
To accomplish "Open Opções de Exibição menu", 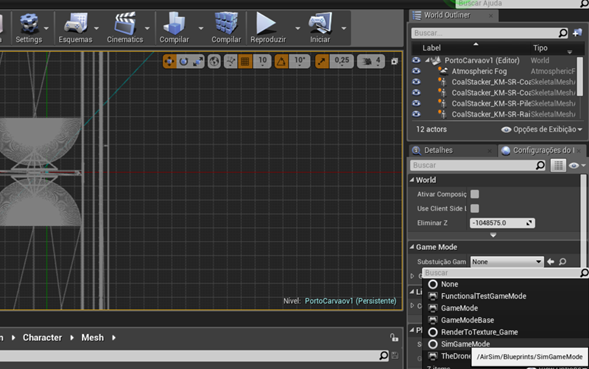I will pos(542,129).
